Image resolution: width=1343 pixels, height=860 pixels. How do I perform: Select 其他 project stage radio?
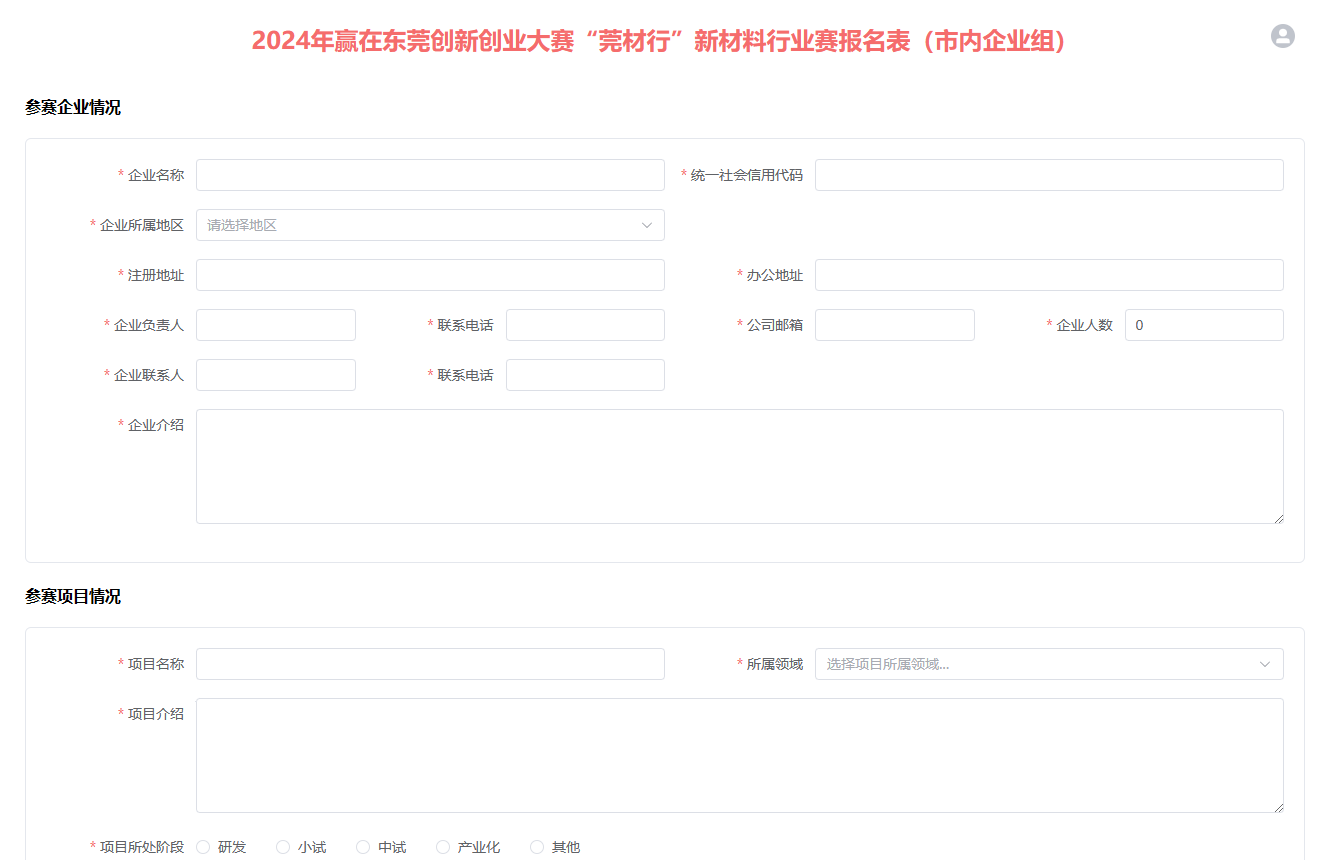(x=537, y=847)
